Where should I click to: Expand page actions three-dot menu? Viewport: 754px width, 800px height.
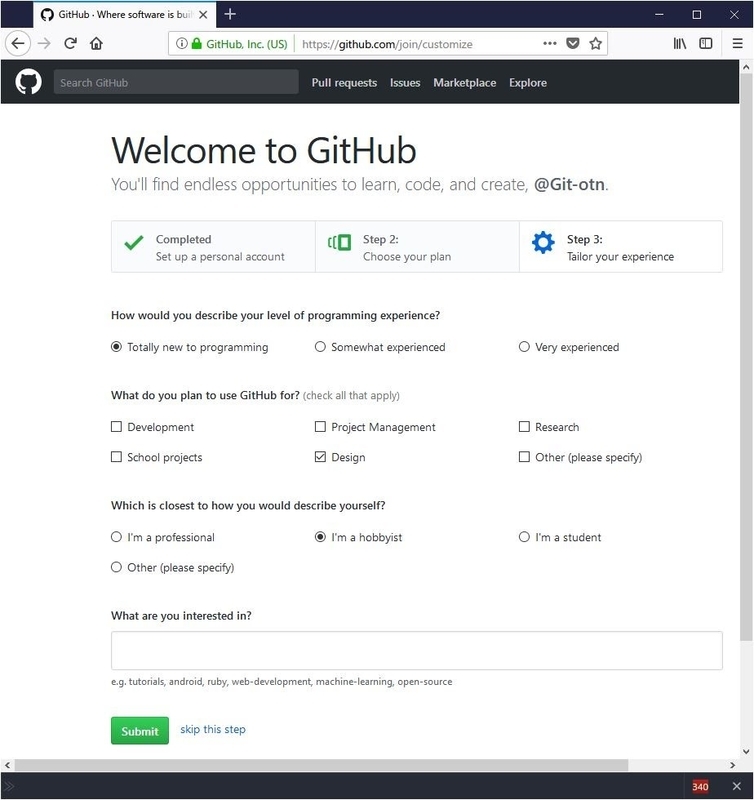coord(550,44)
